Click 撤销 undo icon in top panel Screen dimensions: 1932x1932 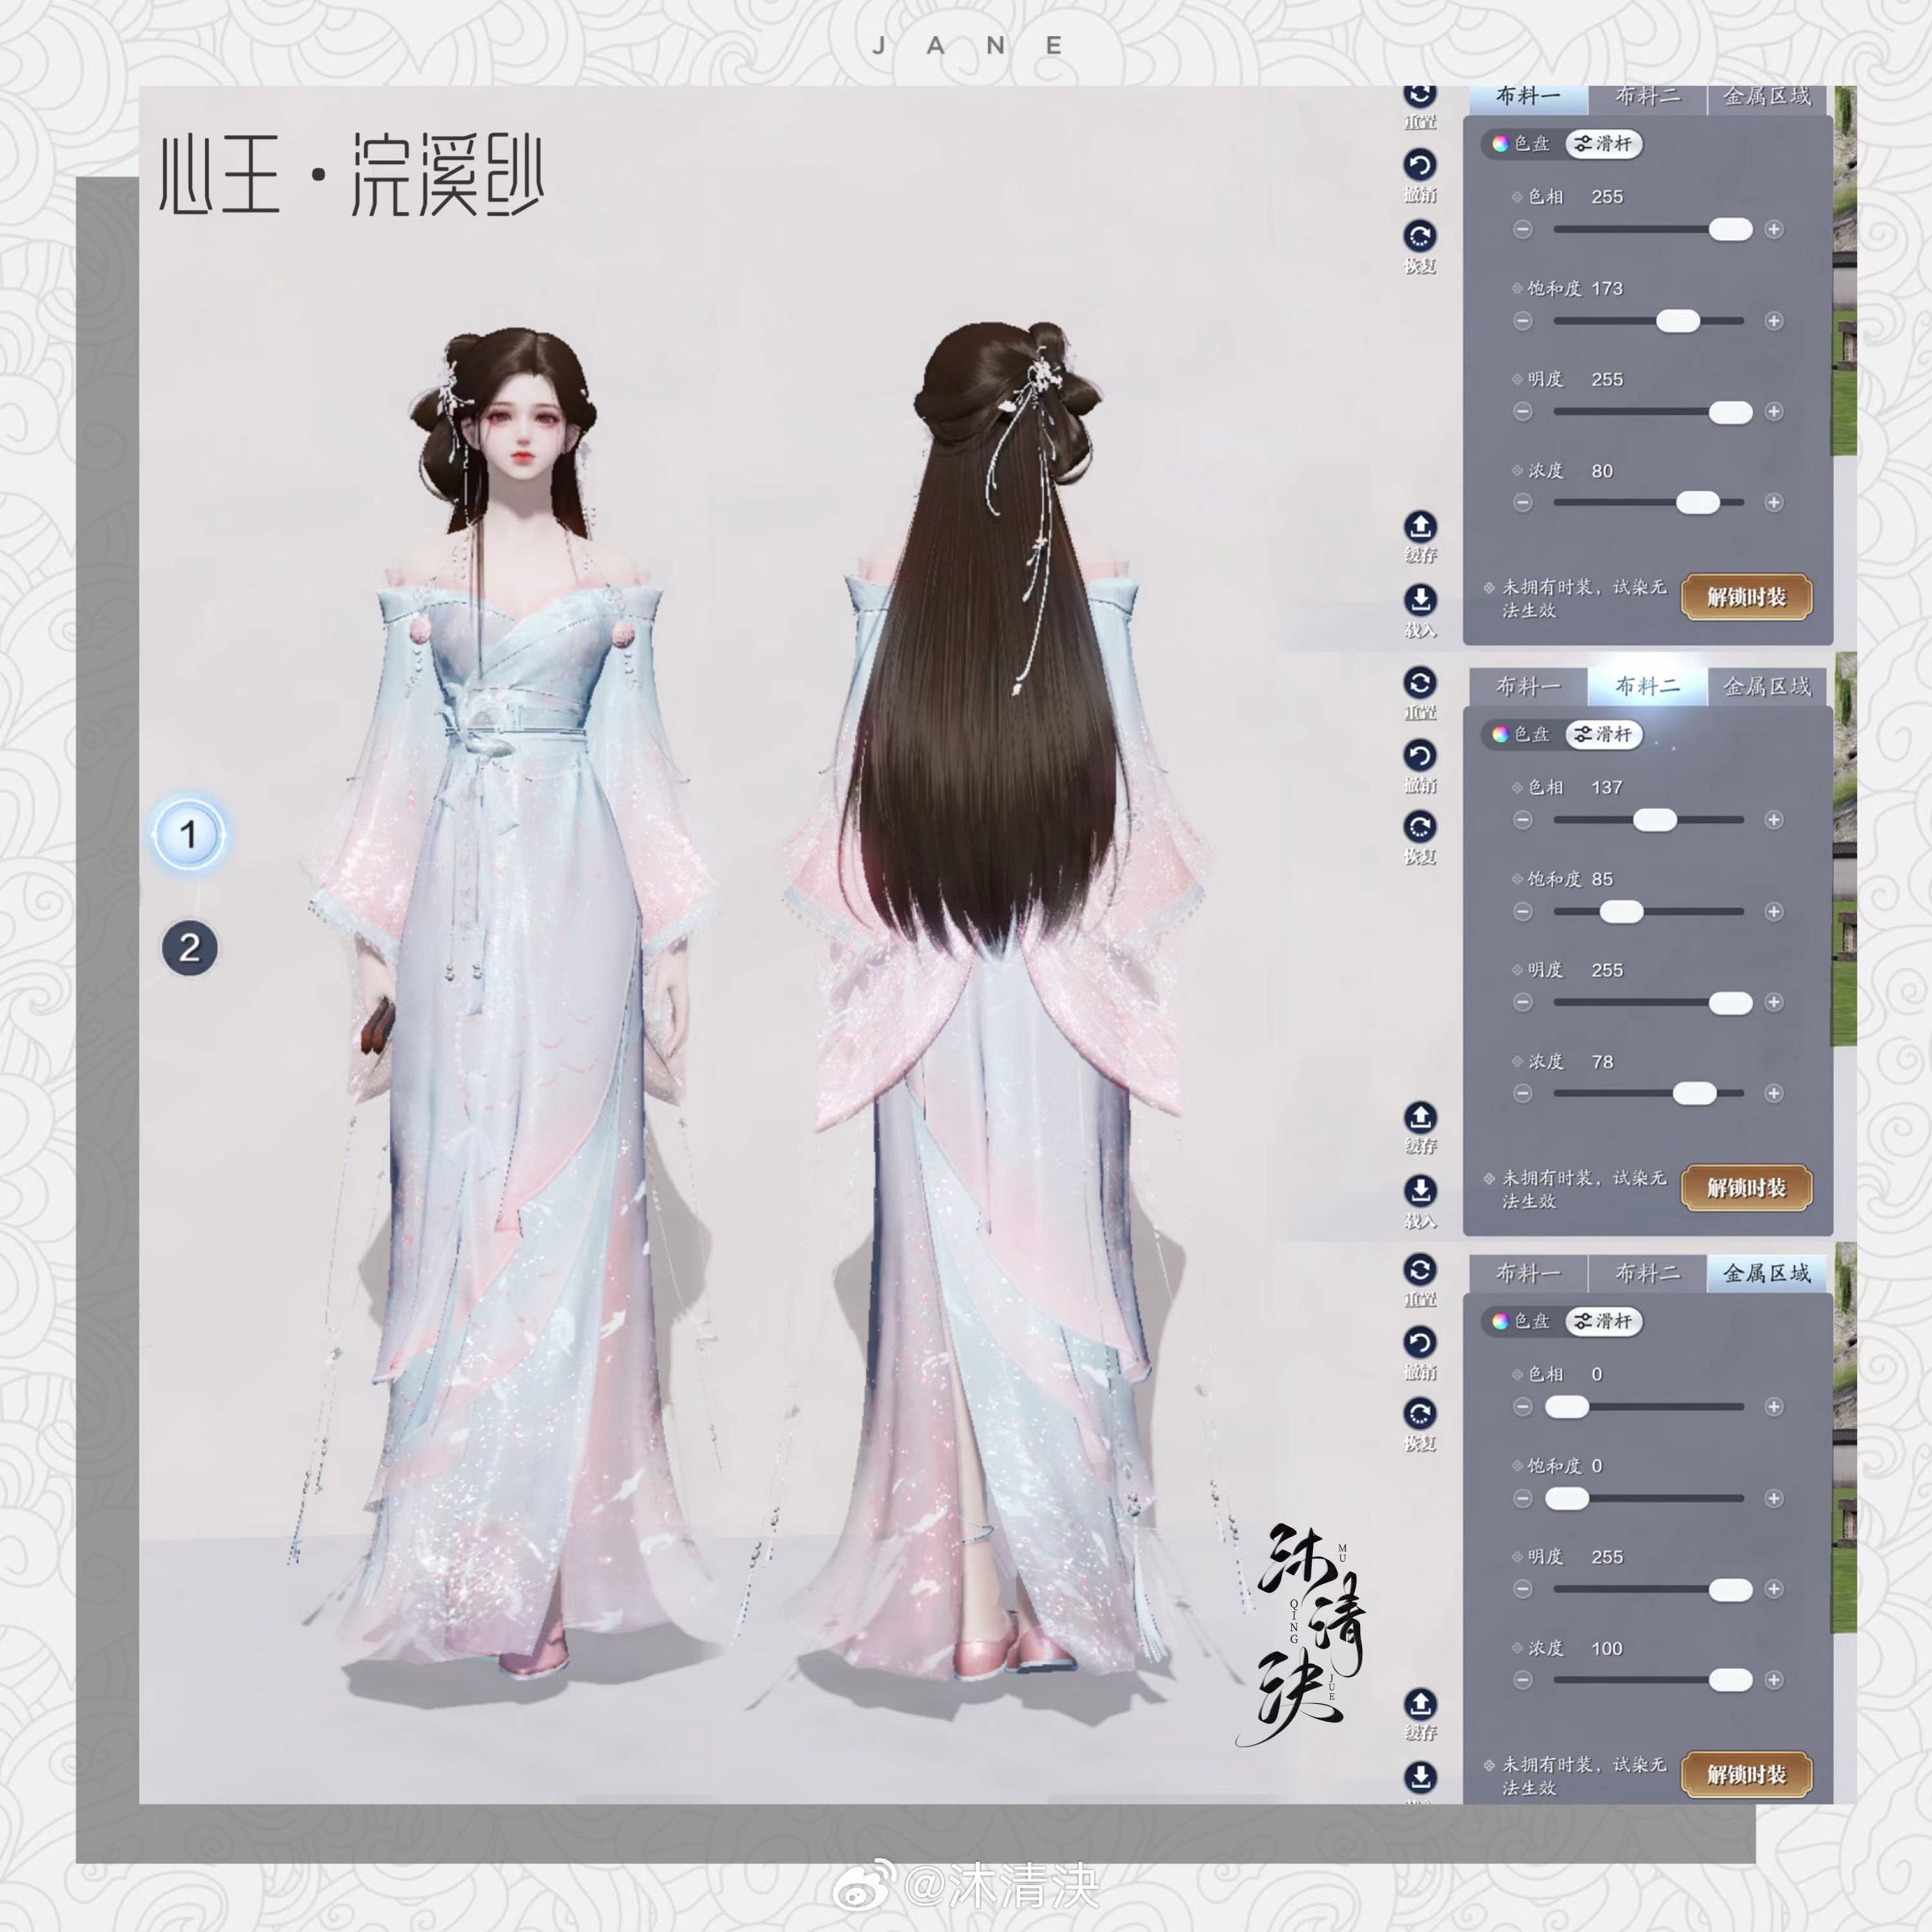(1419, 165)
